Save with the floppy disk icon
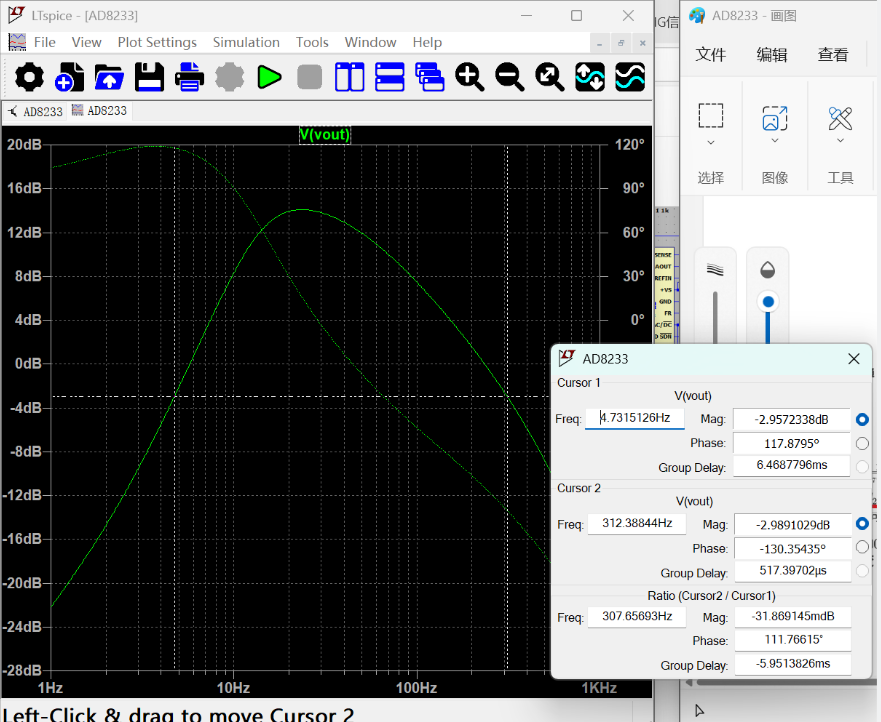 [x=149, y=77]
